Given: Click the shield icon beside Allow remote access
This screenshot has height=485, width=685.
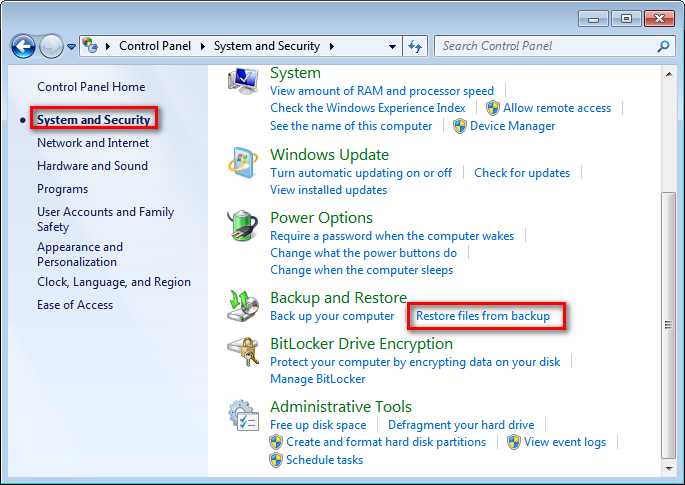Looking at the screenshot, I should [x=493, y=108].
